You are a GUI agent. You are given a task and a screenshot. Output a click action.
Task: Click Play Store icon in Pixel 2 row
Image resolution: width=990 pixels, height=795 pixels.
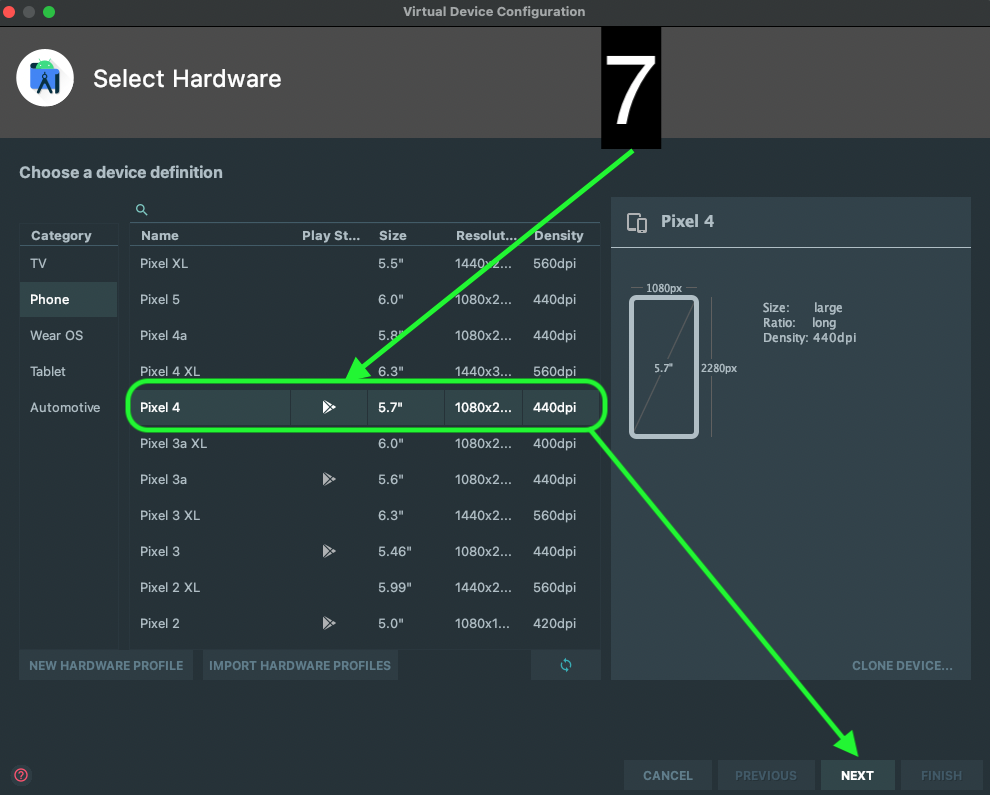328,624
